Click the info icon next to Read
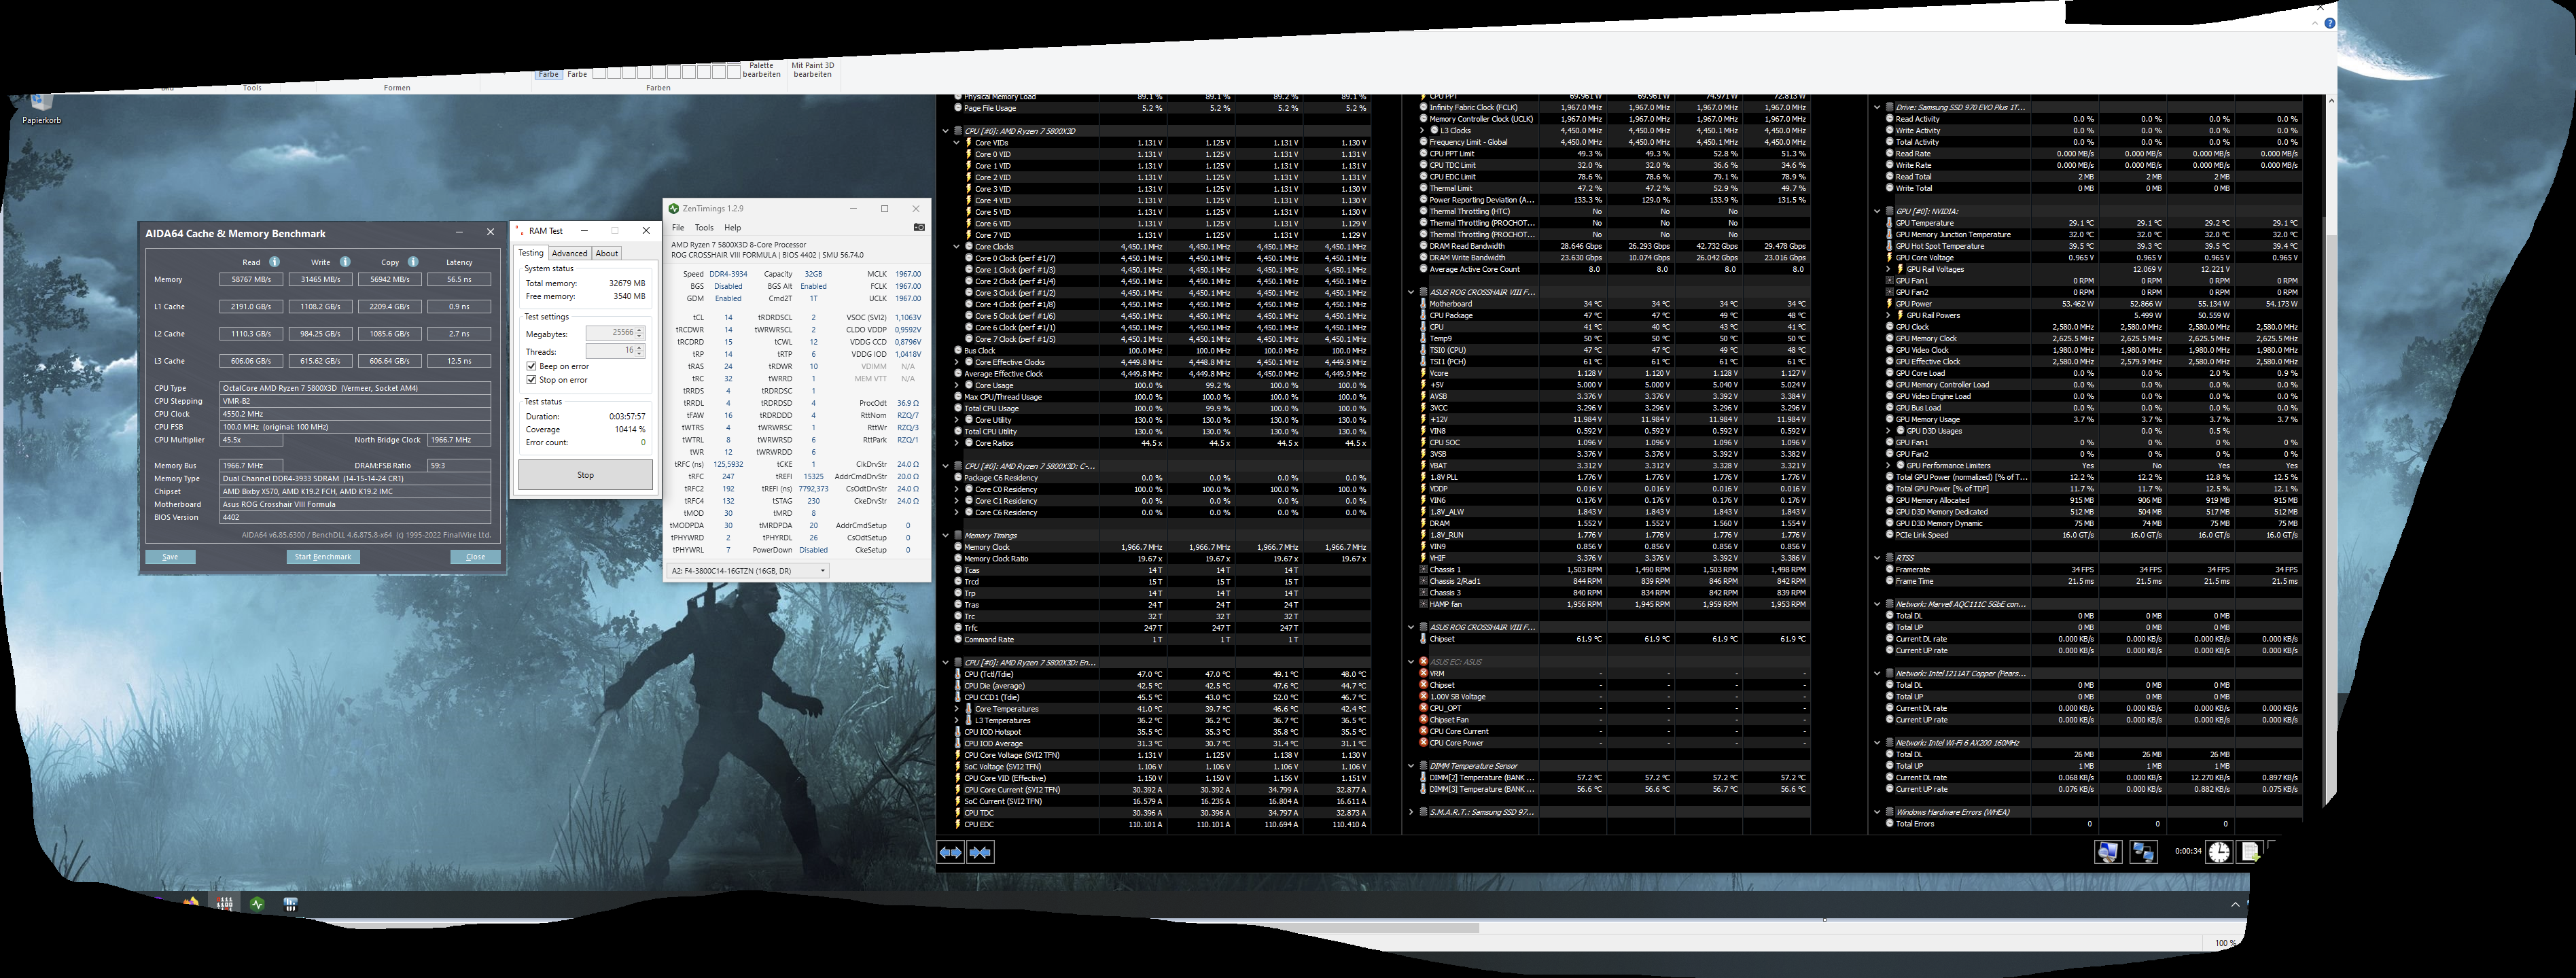This screenshot has width=2576, height=978. 274,262
